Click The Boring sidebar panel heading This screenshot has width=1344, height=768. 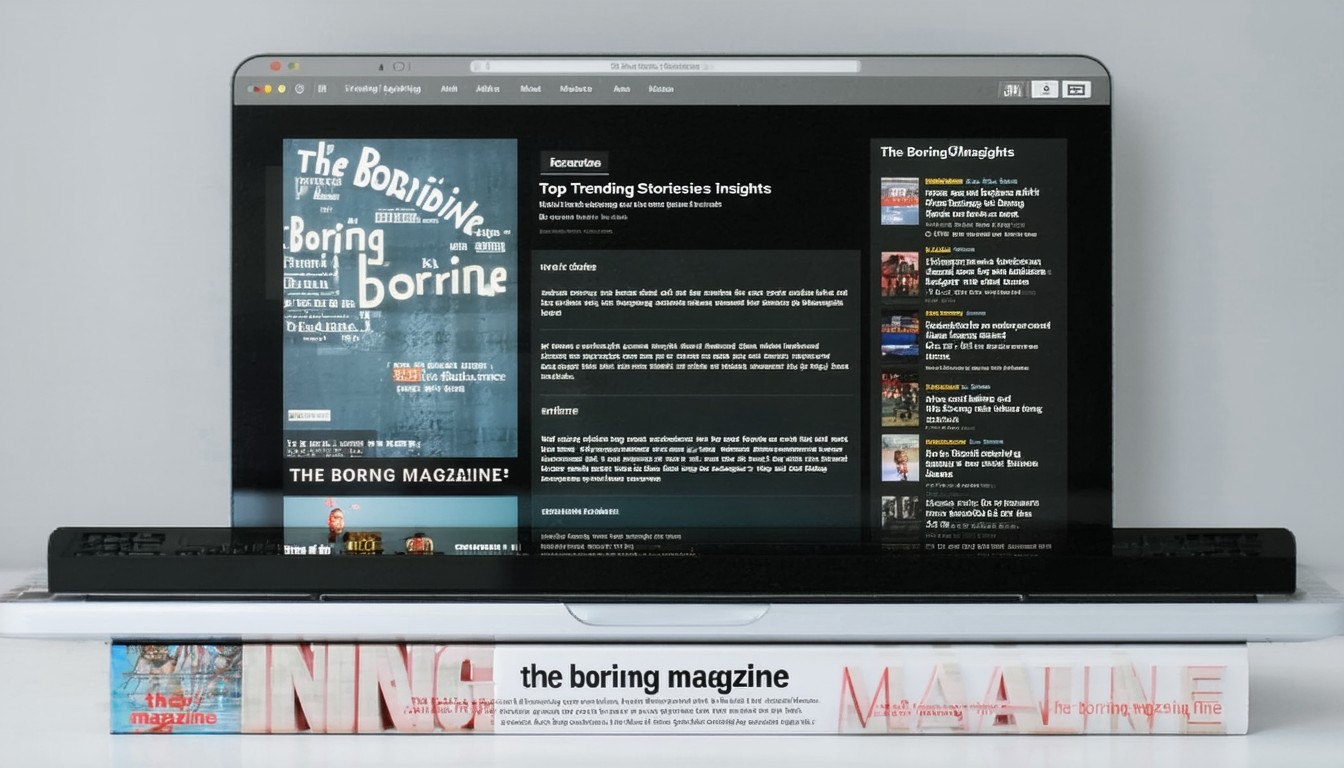click(947, 152)
